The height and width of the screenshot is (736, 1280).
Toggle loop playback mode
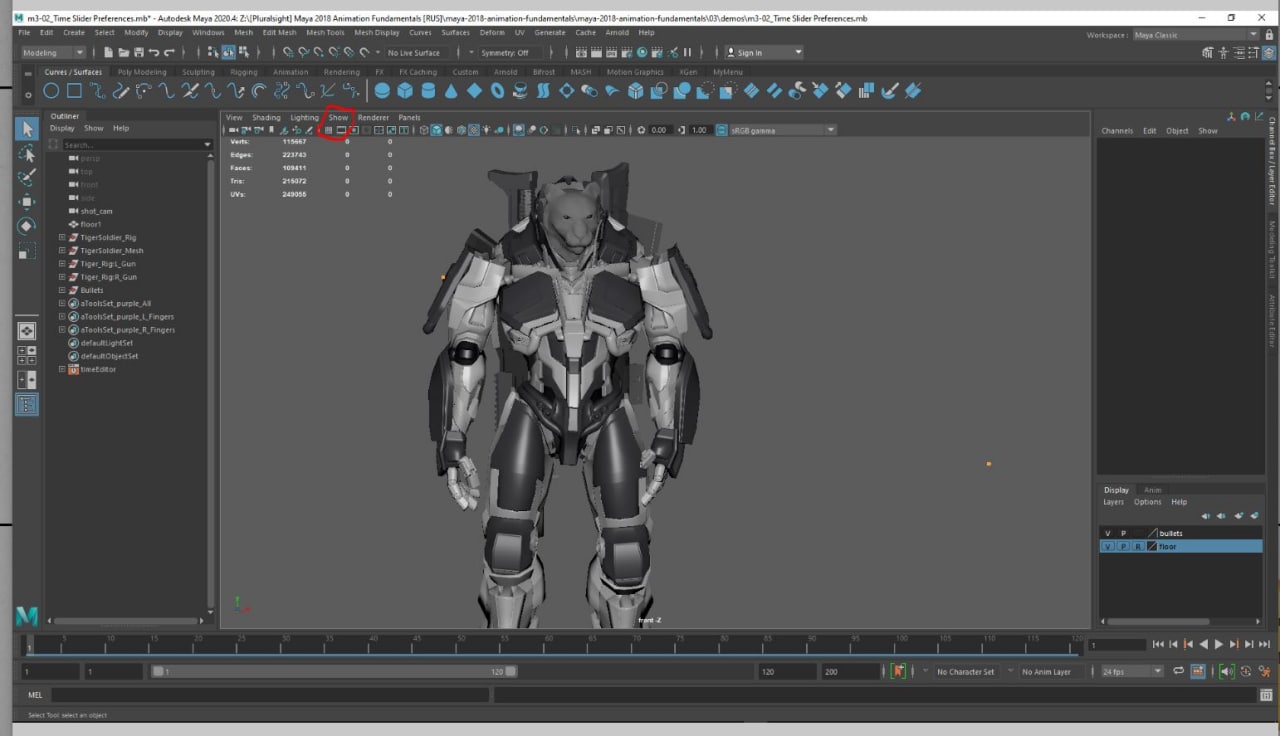[1178, 671]
